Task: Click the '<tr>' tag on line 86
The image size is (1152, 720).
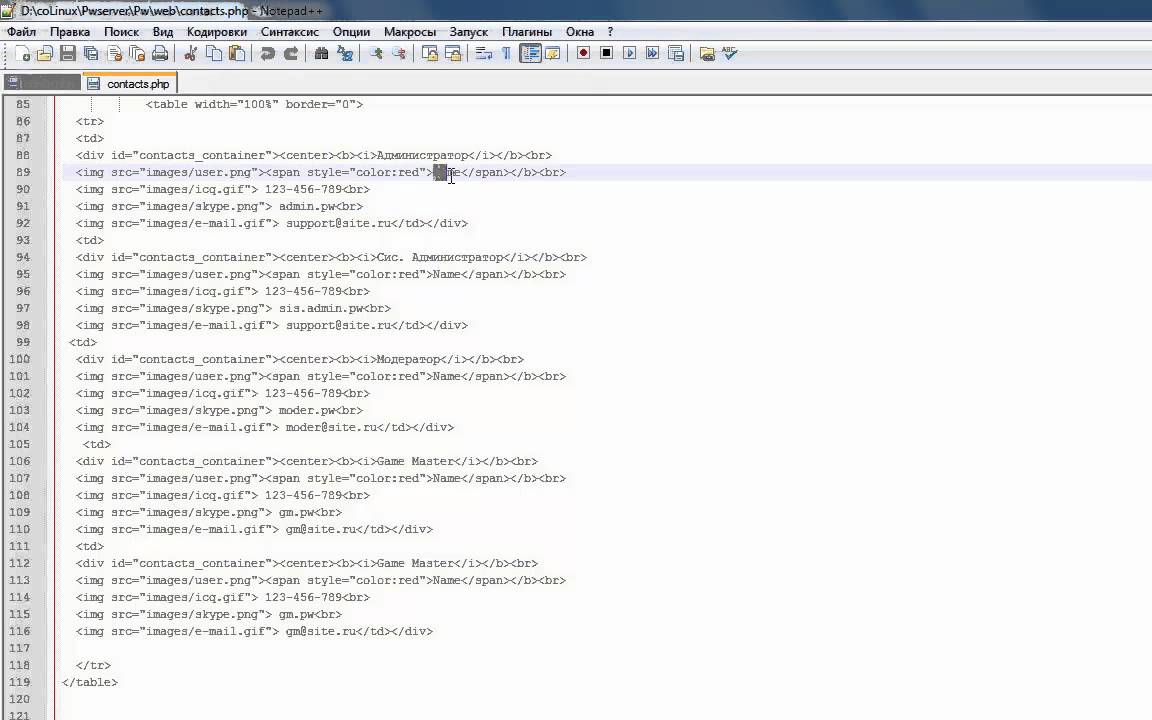Action: (90, 121)
